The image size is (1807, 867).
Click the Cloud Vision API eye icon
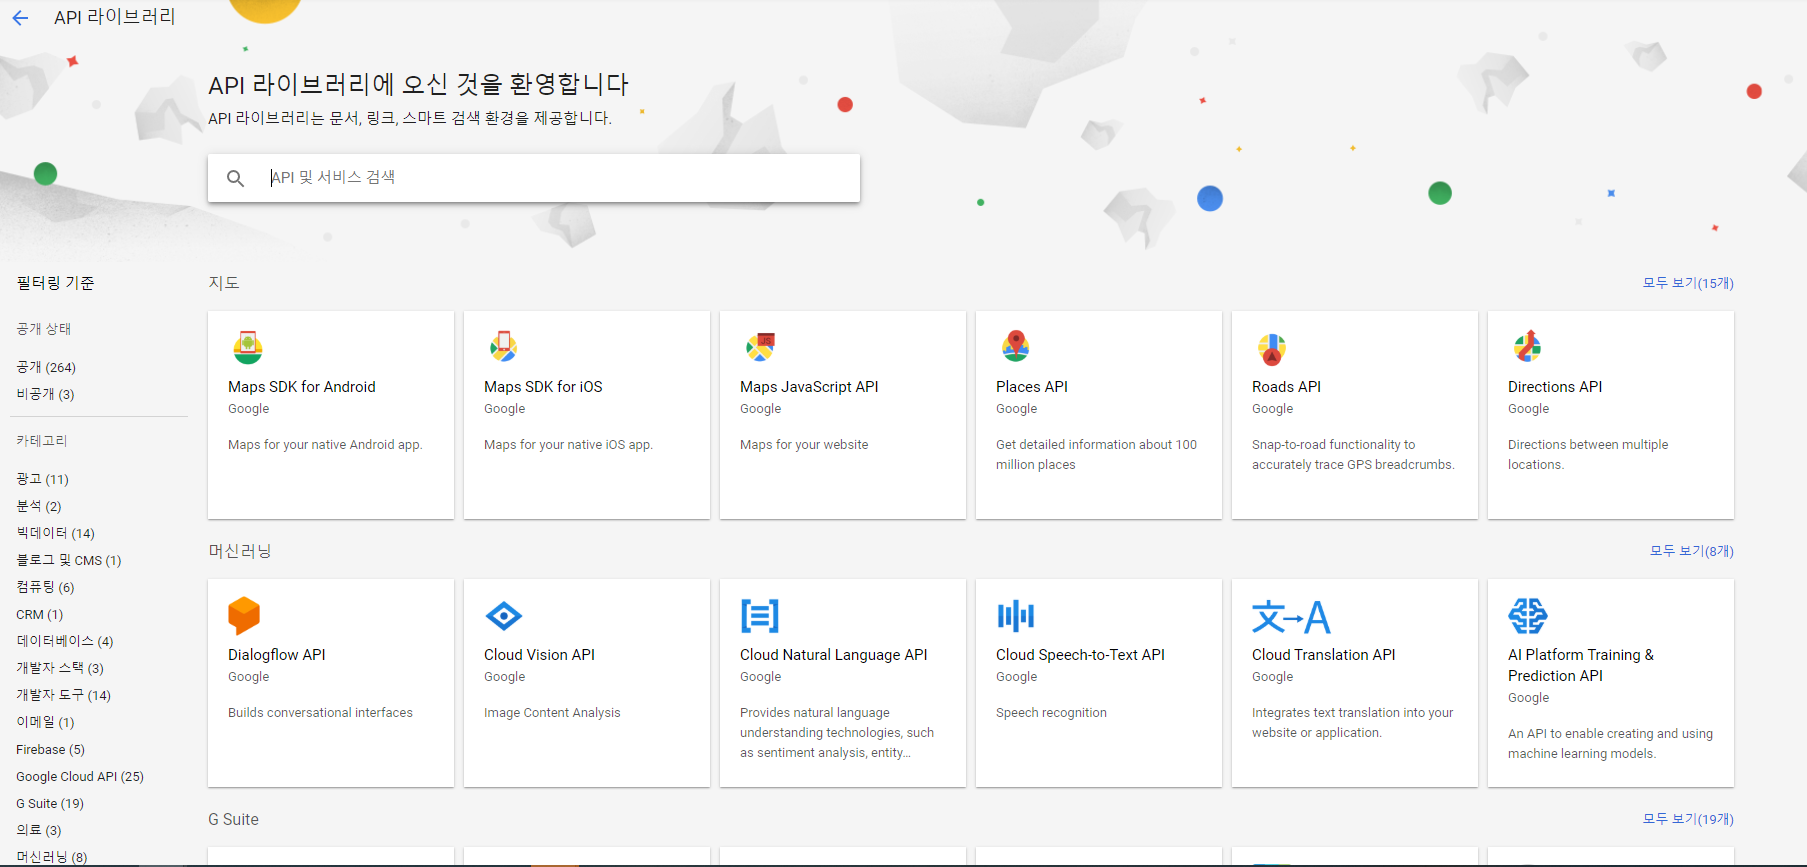(x=503, y=616)
